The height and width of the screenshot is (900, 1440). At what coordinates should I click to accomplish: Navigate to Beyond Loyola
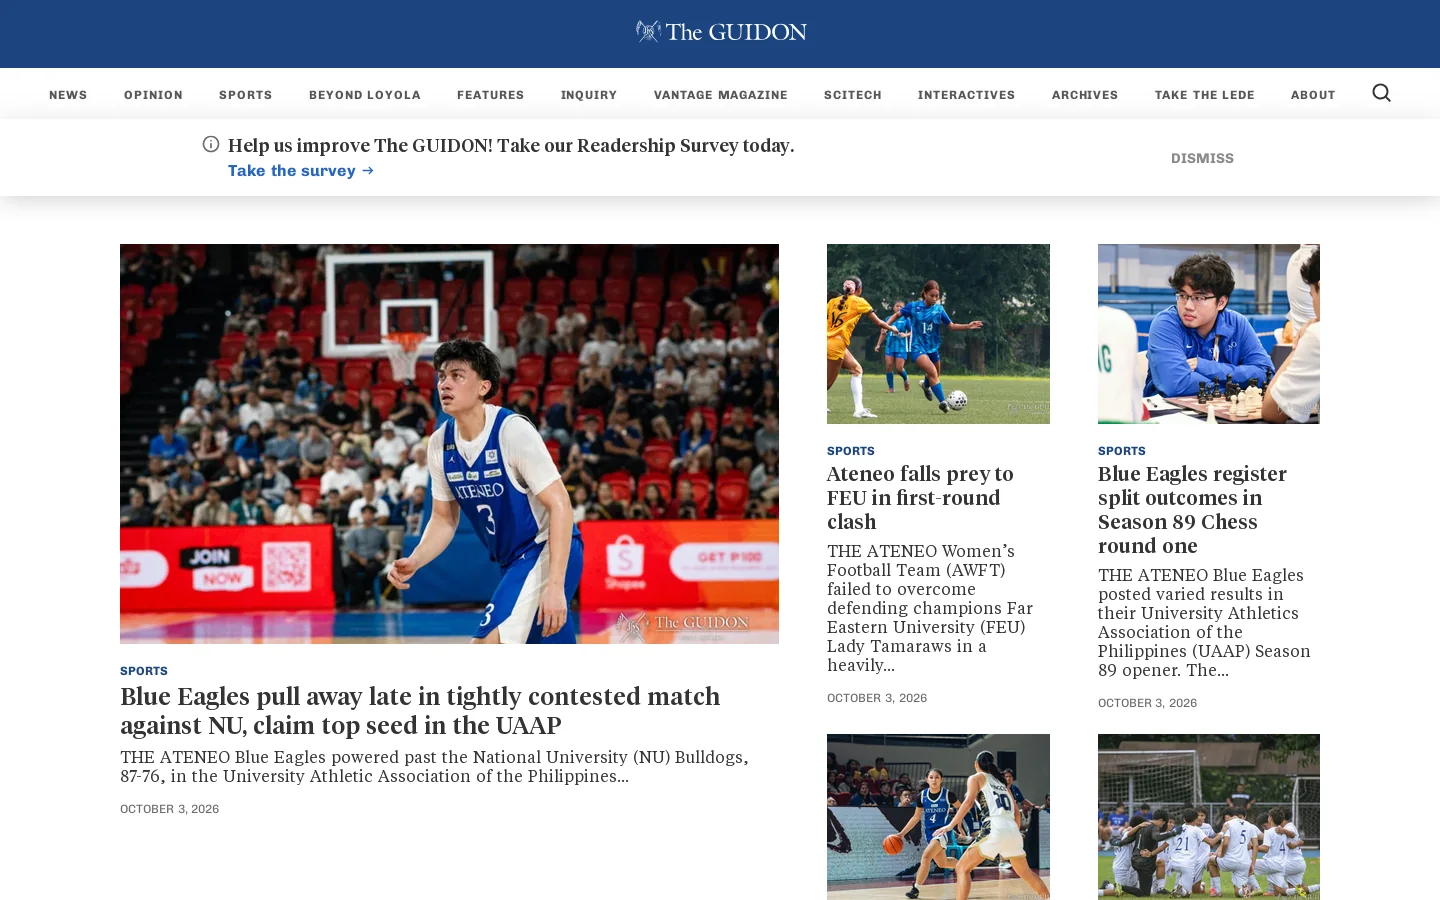click(x=365, y=95)
